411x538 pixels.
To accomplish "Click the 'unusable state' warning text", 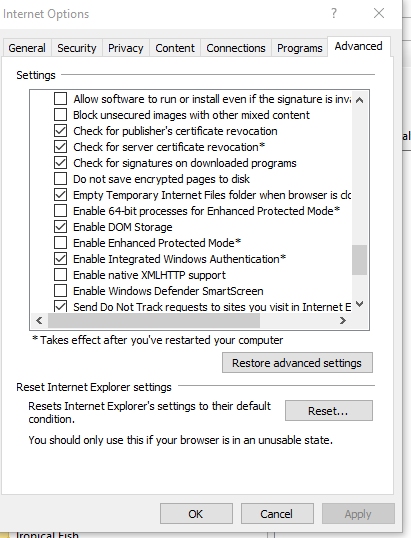I will [180, 440].
